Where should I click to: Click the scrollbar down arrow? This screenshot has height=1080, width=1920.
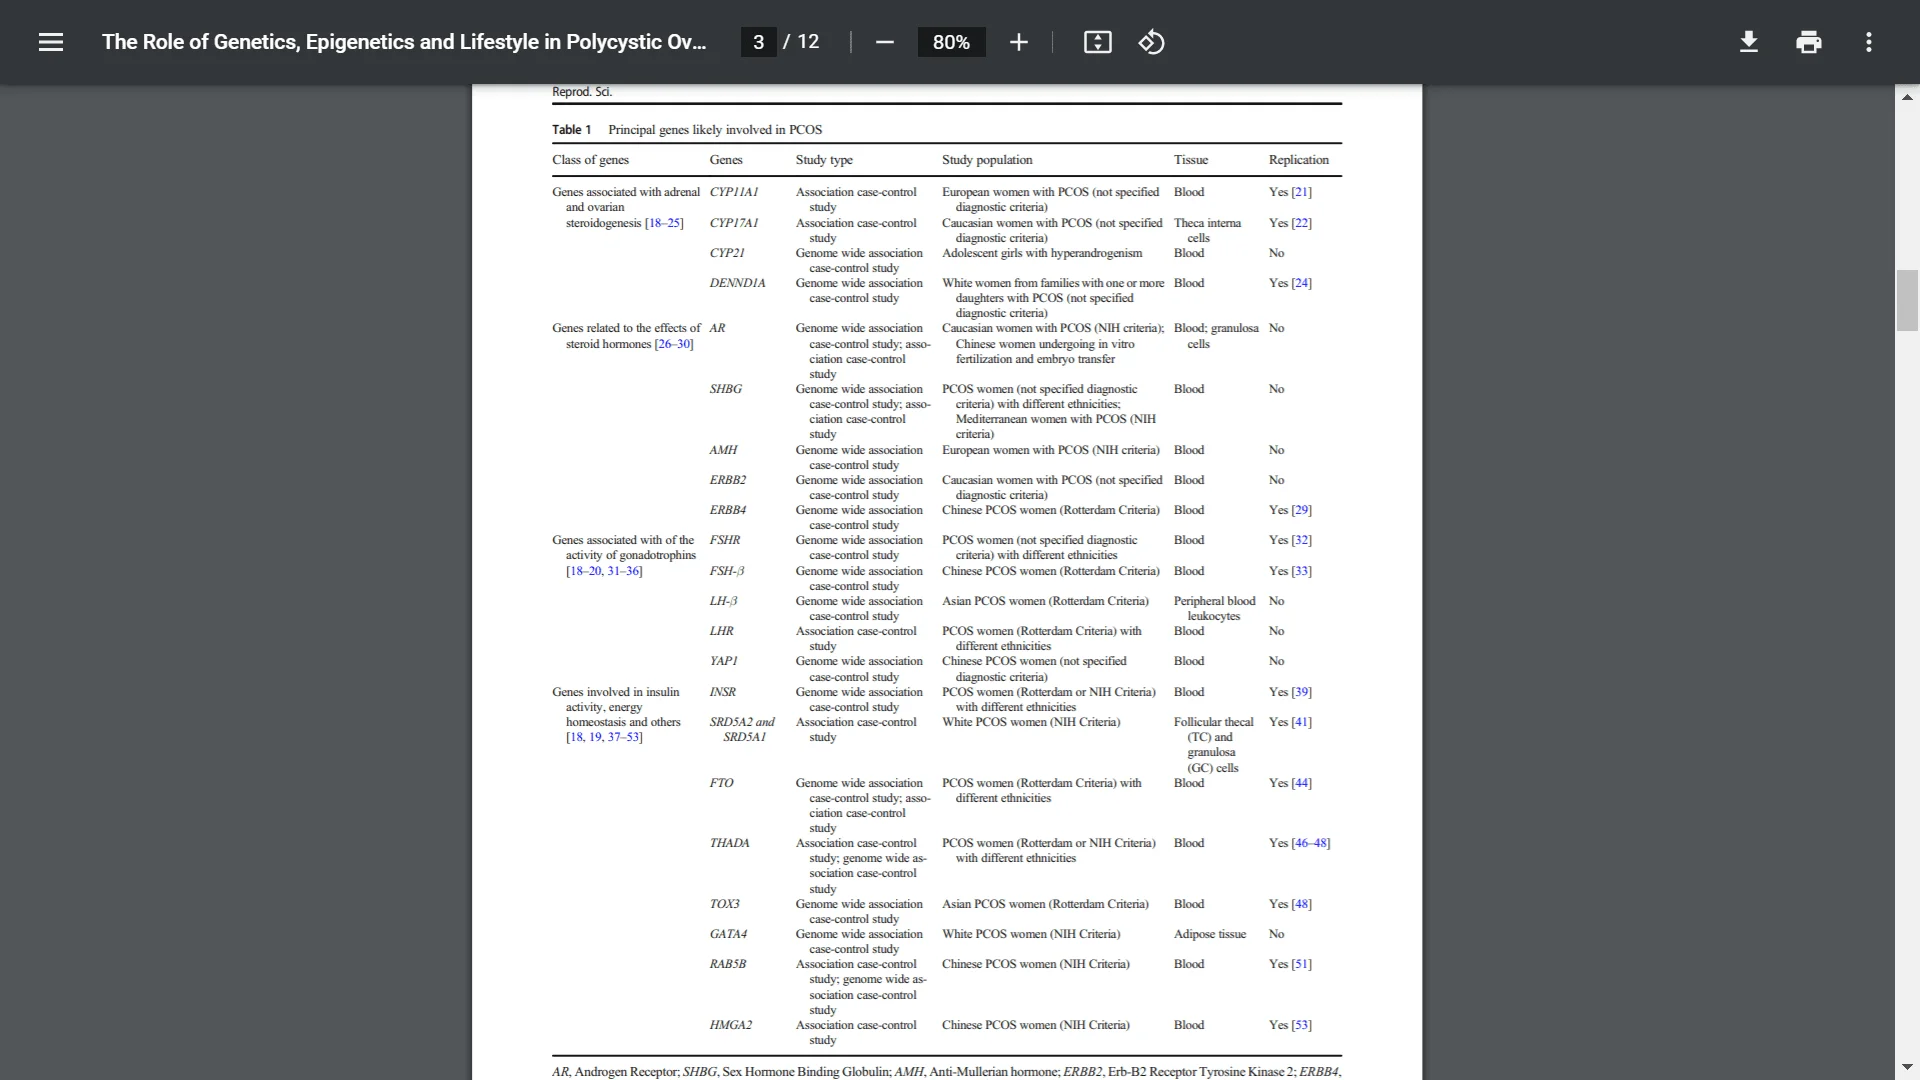(1907, 1067)
